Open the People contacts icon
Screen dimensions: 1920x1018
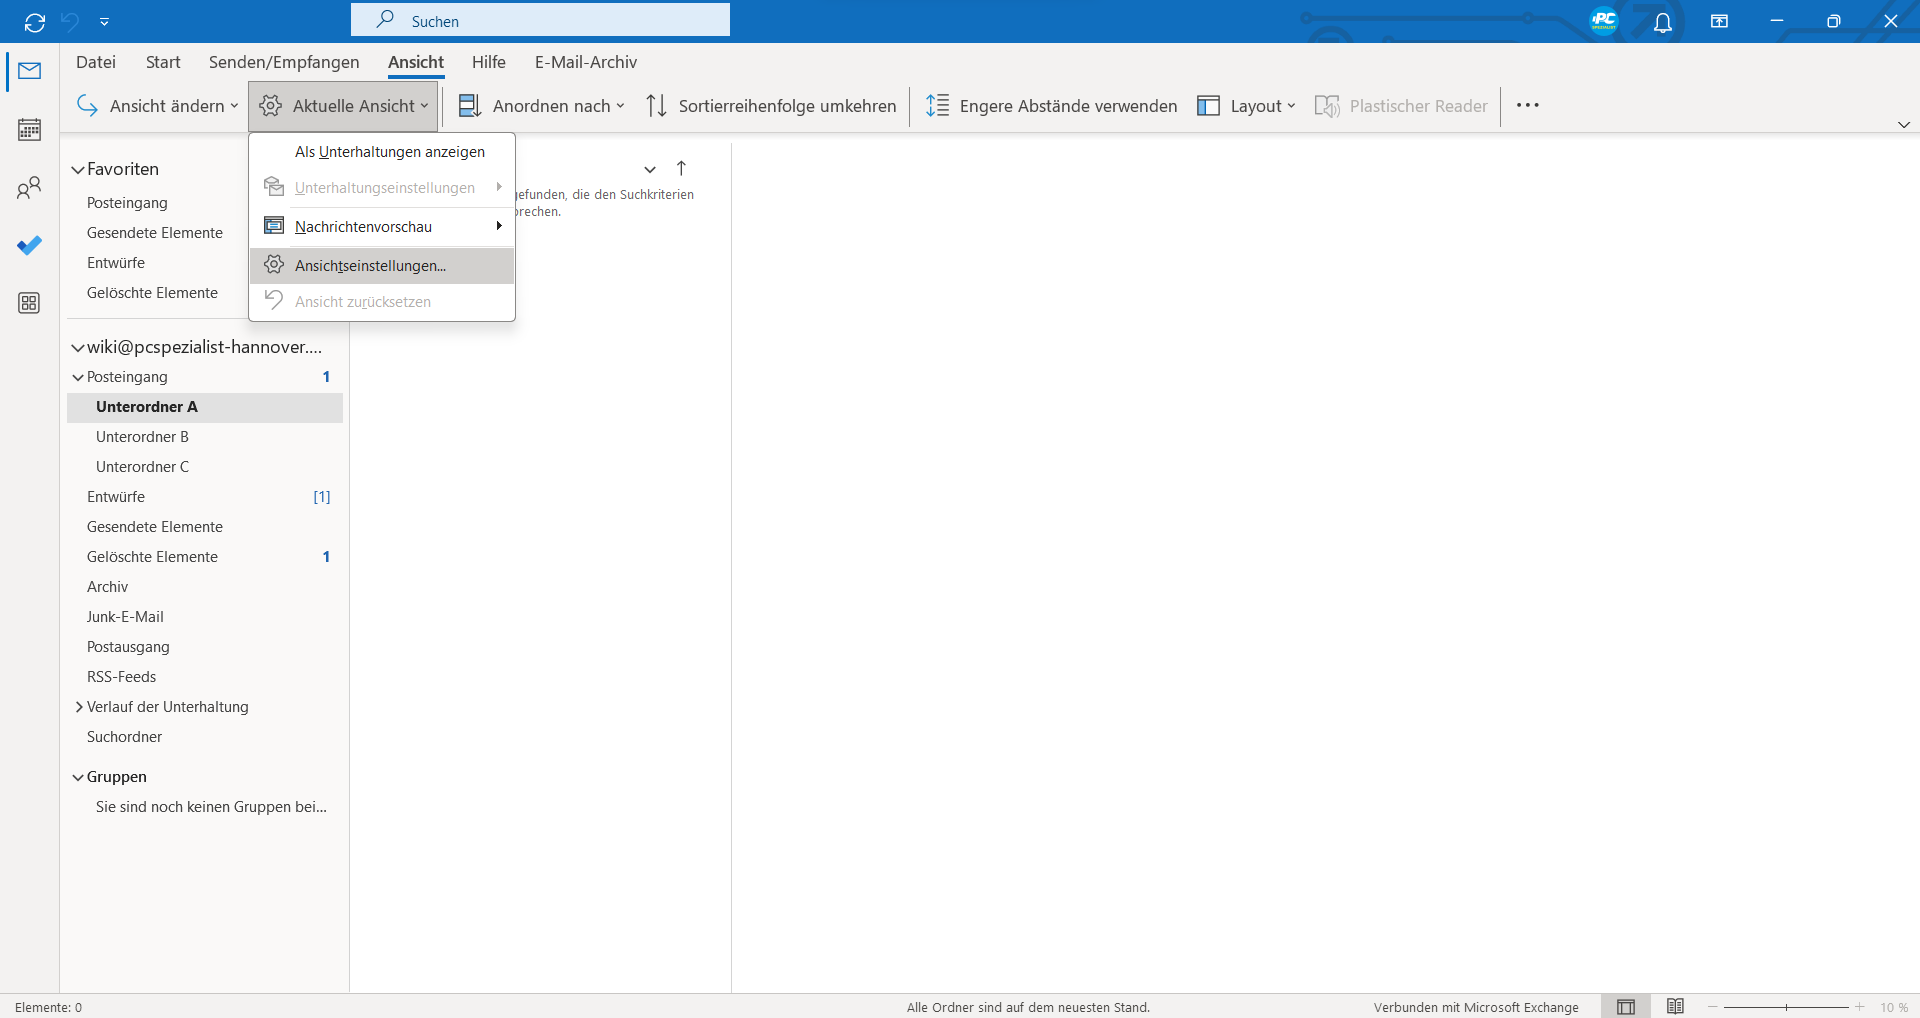pyautogui.click(x=29, y=188)
